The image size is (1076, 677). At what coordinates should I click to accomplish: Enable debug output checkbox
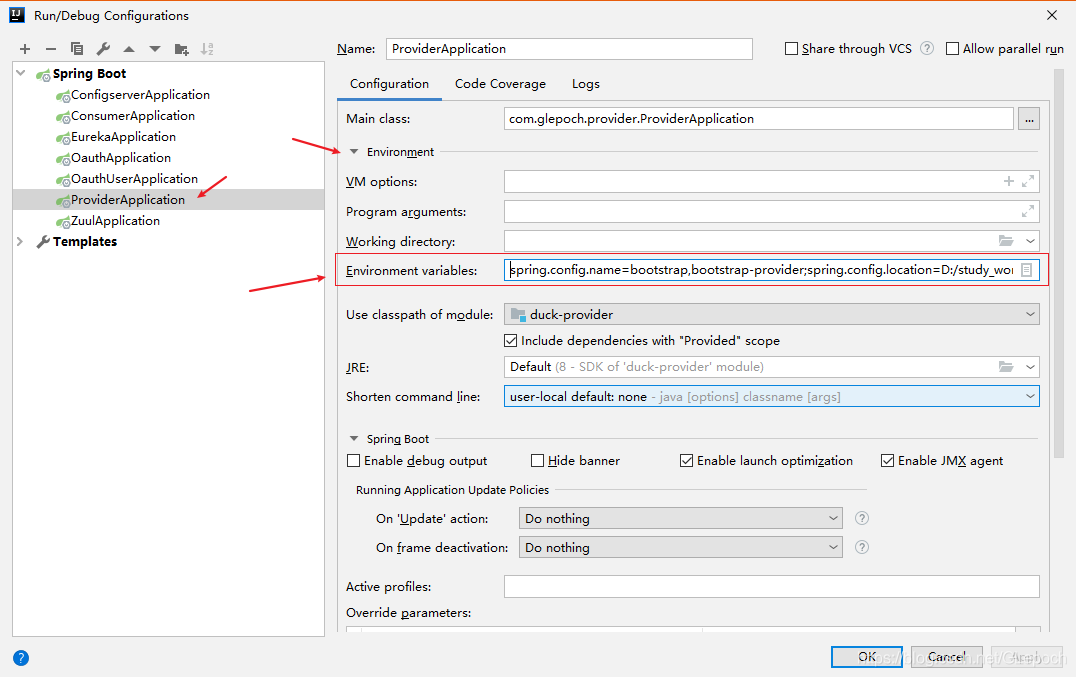point(353,461)
